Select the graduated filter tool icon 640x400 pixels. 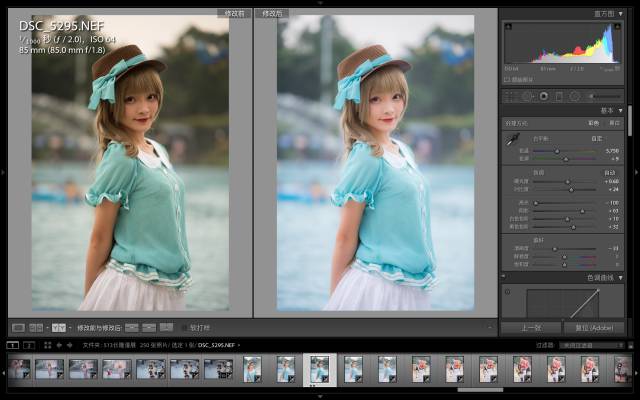559,97
